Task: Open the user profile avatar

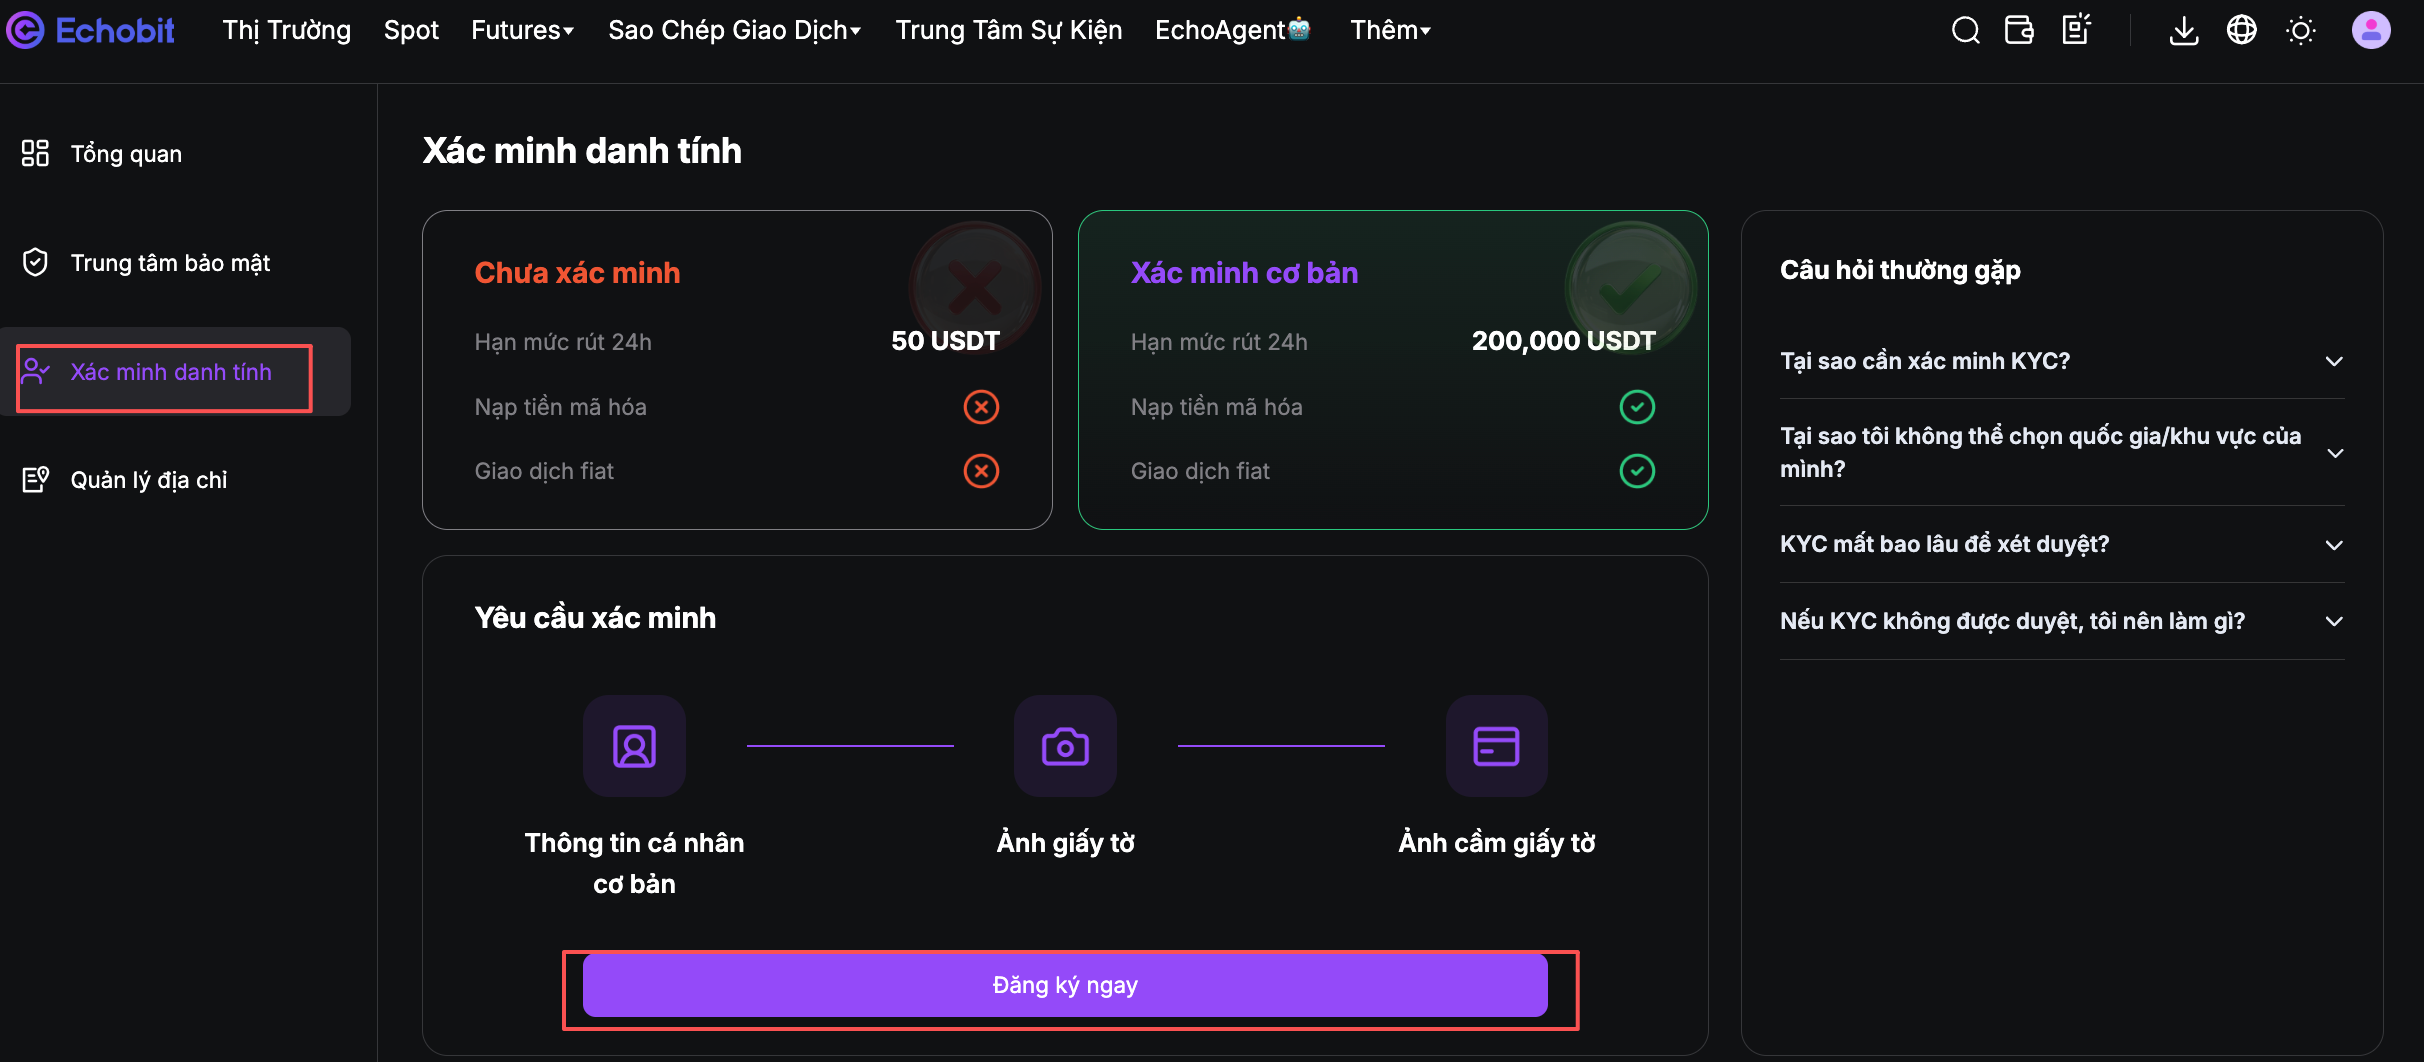Action: [2370, 30]
